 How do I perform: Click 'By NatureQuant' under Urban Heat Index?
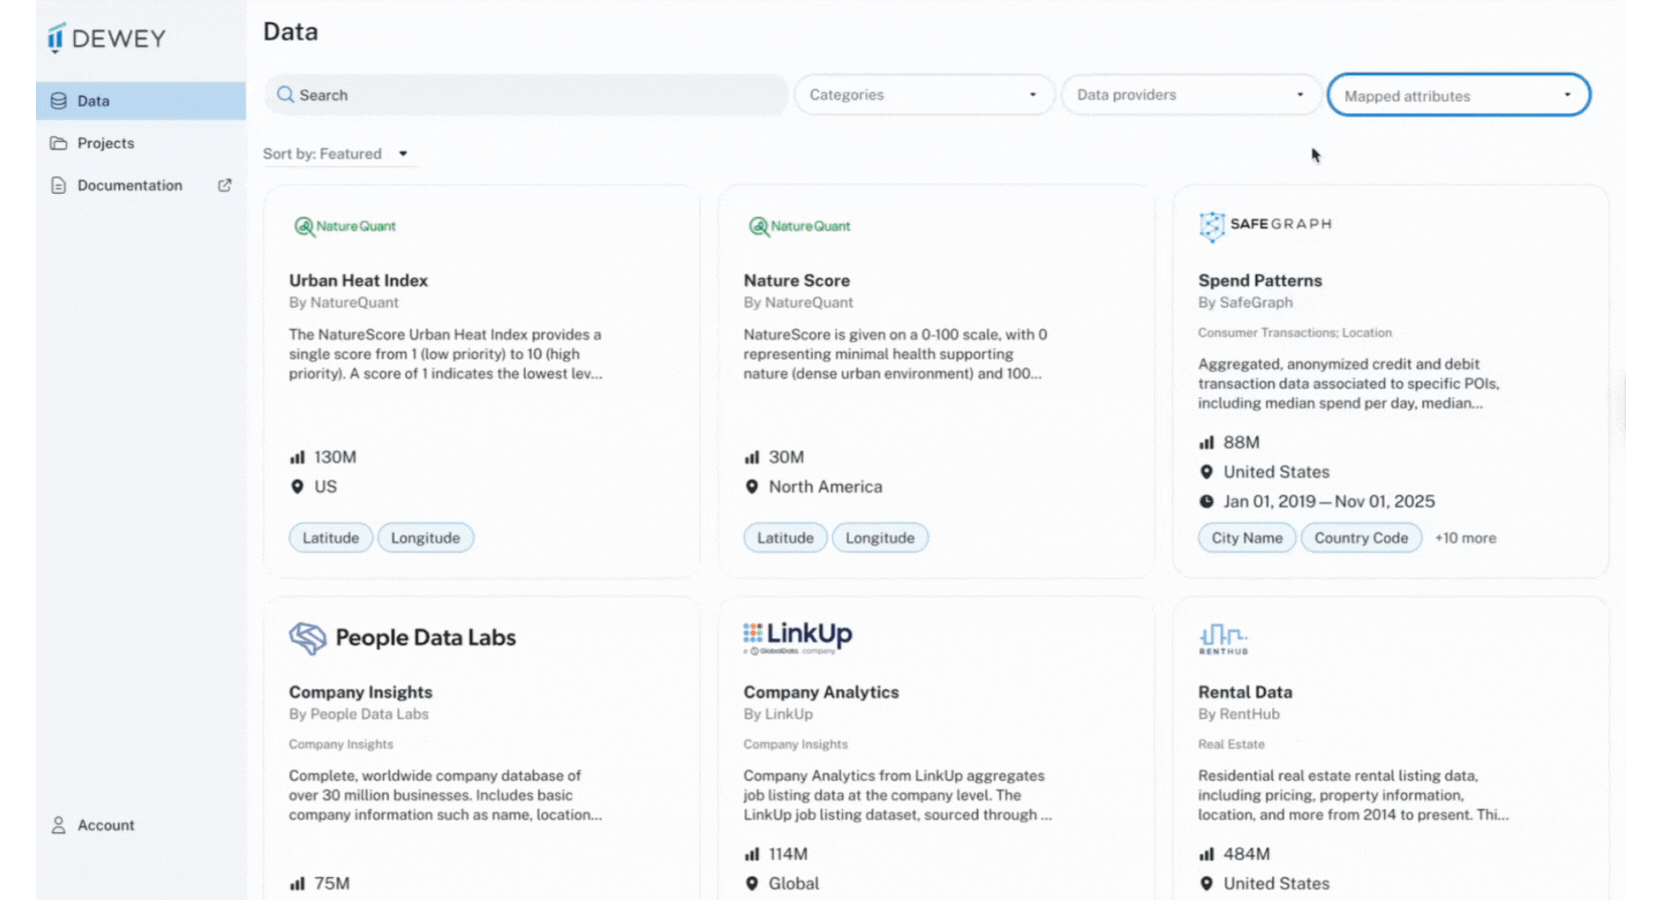coord(344,303)
